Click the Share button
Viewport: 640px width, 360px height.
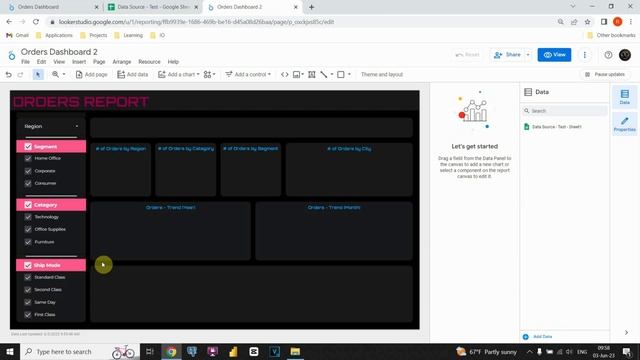507,55
